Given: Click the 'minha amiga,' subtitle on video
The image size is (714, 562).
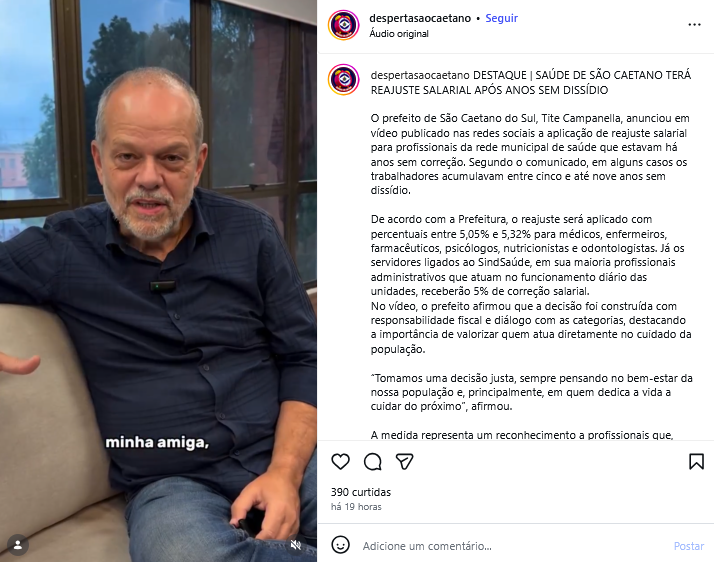Looking at the screenshot, I should pos(157,442).
